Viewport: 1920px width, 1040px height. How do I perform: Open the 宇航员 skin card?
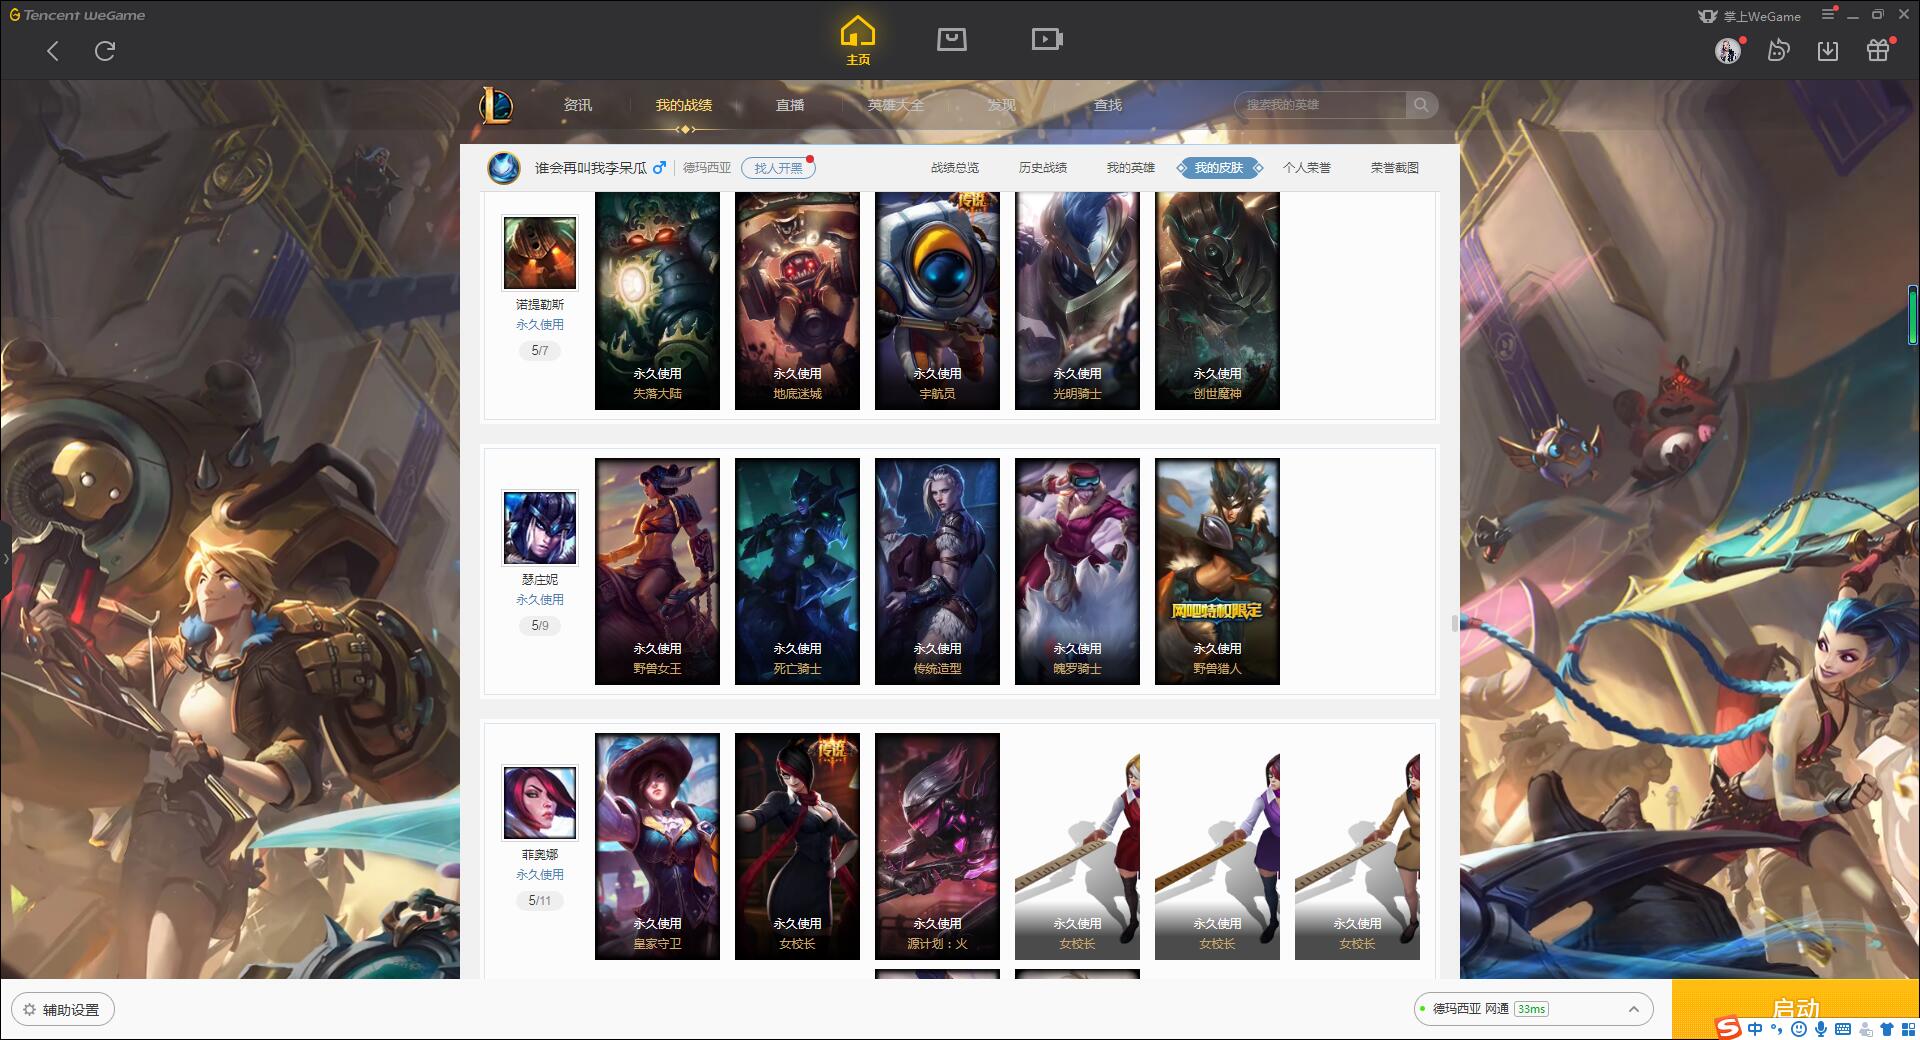[937, 301]
